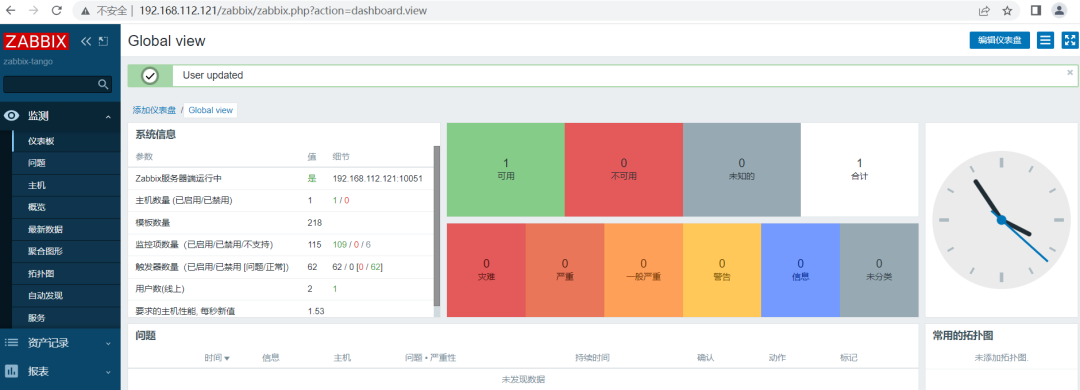This screenshot has width=1080, height=390.
Task: Enter kiosk fullscreen mode via arrows icon
Action: pos(1069,40)
